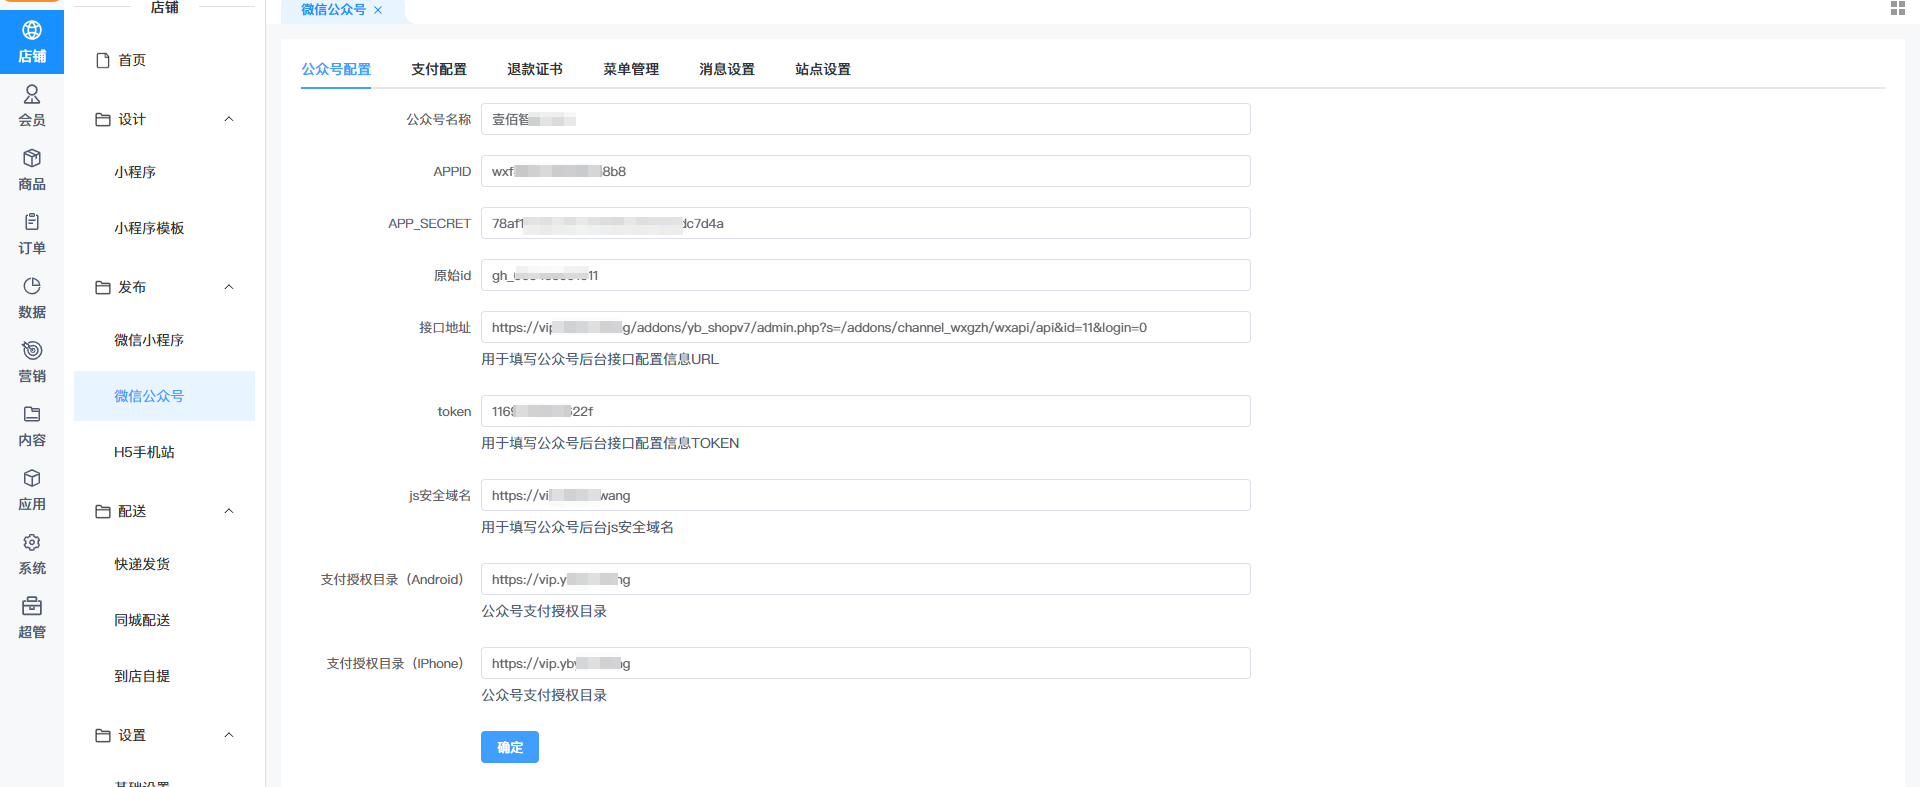Collapse the 发布 menu group
The width and height of the screenshot is (1920, 787).
pyautogui.click(x=229, y=287)
